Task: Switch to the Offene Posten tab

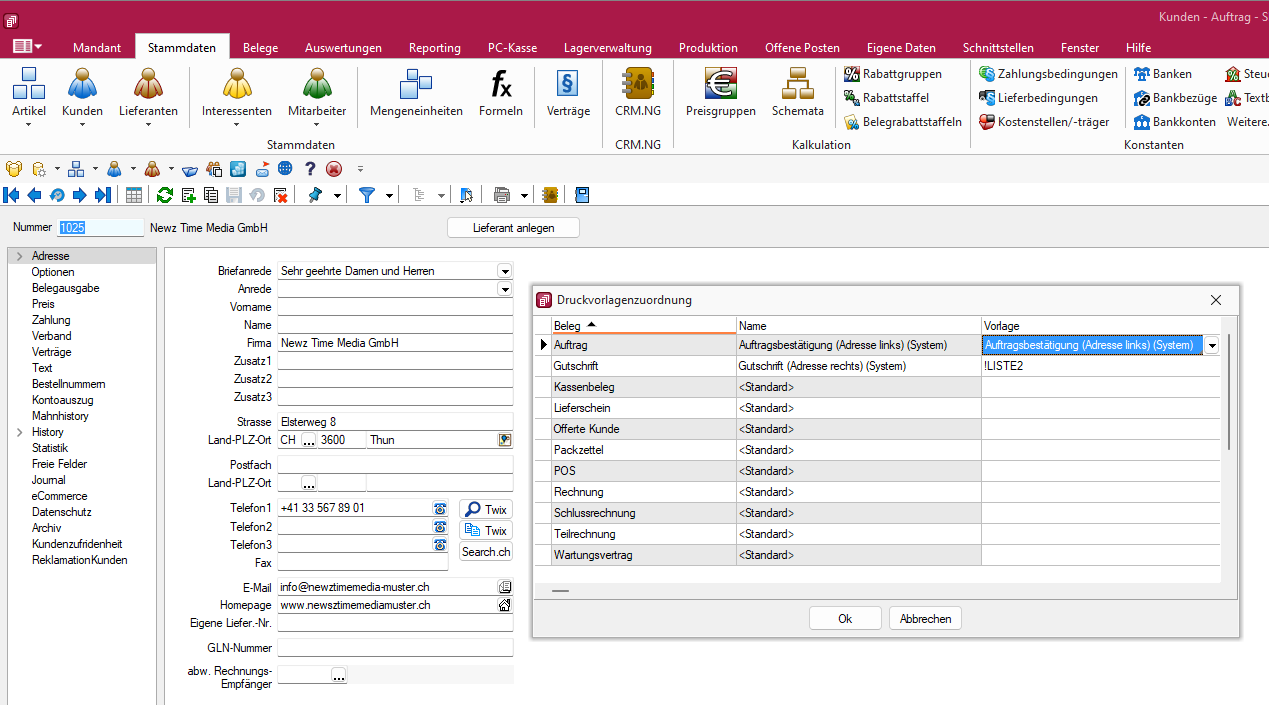Action: pos(803,47)
